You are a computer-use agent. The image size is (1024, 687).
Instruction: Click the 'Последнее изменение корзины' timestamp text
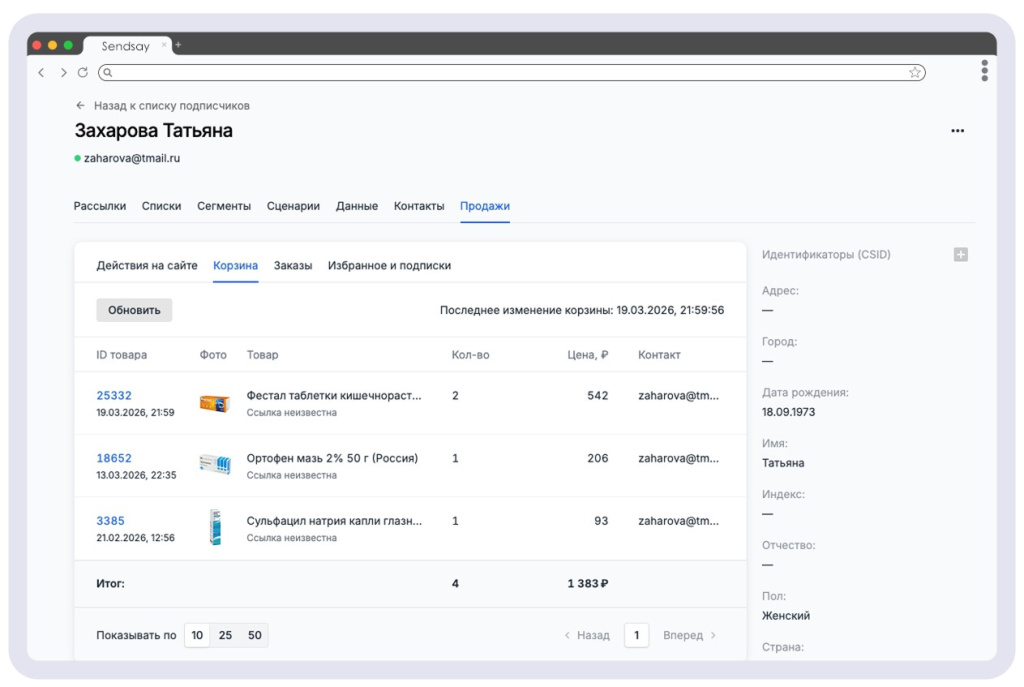(x=582, y=310)
